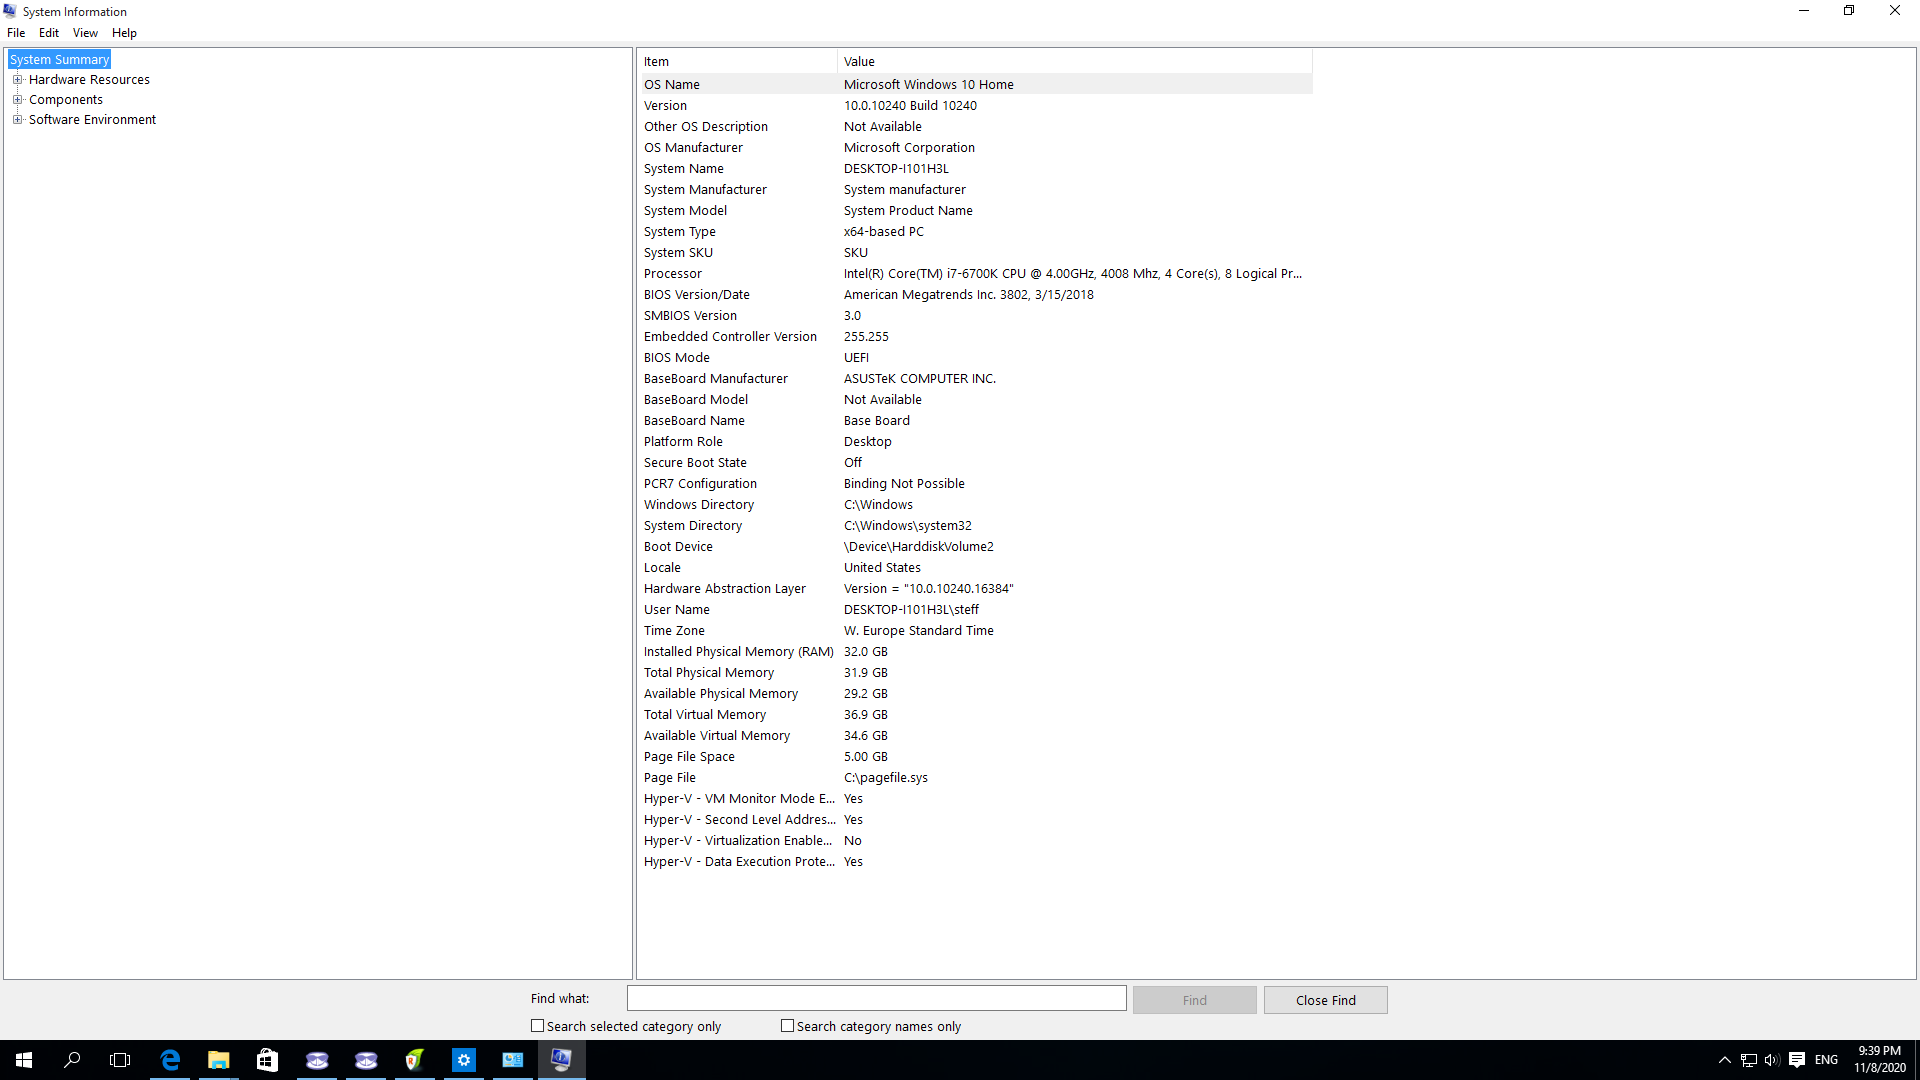Open the File menu in System Information

point(16,33)
